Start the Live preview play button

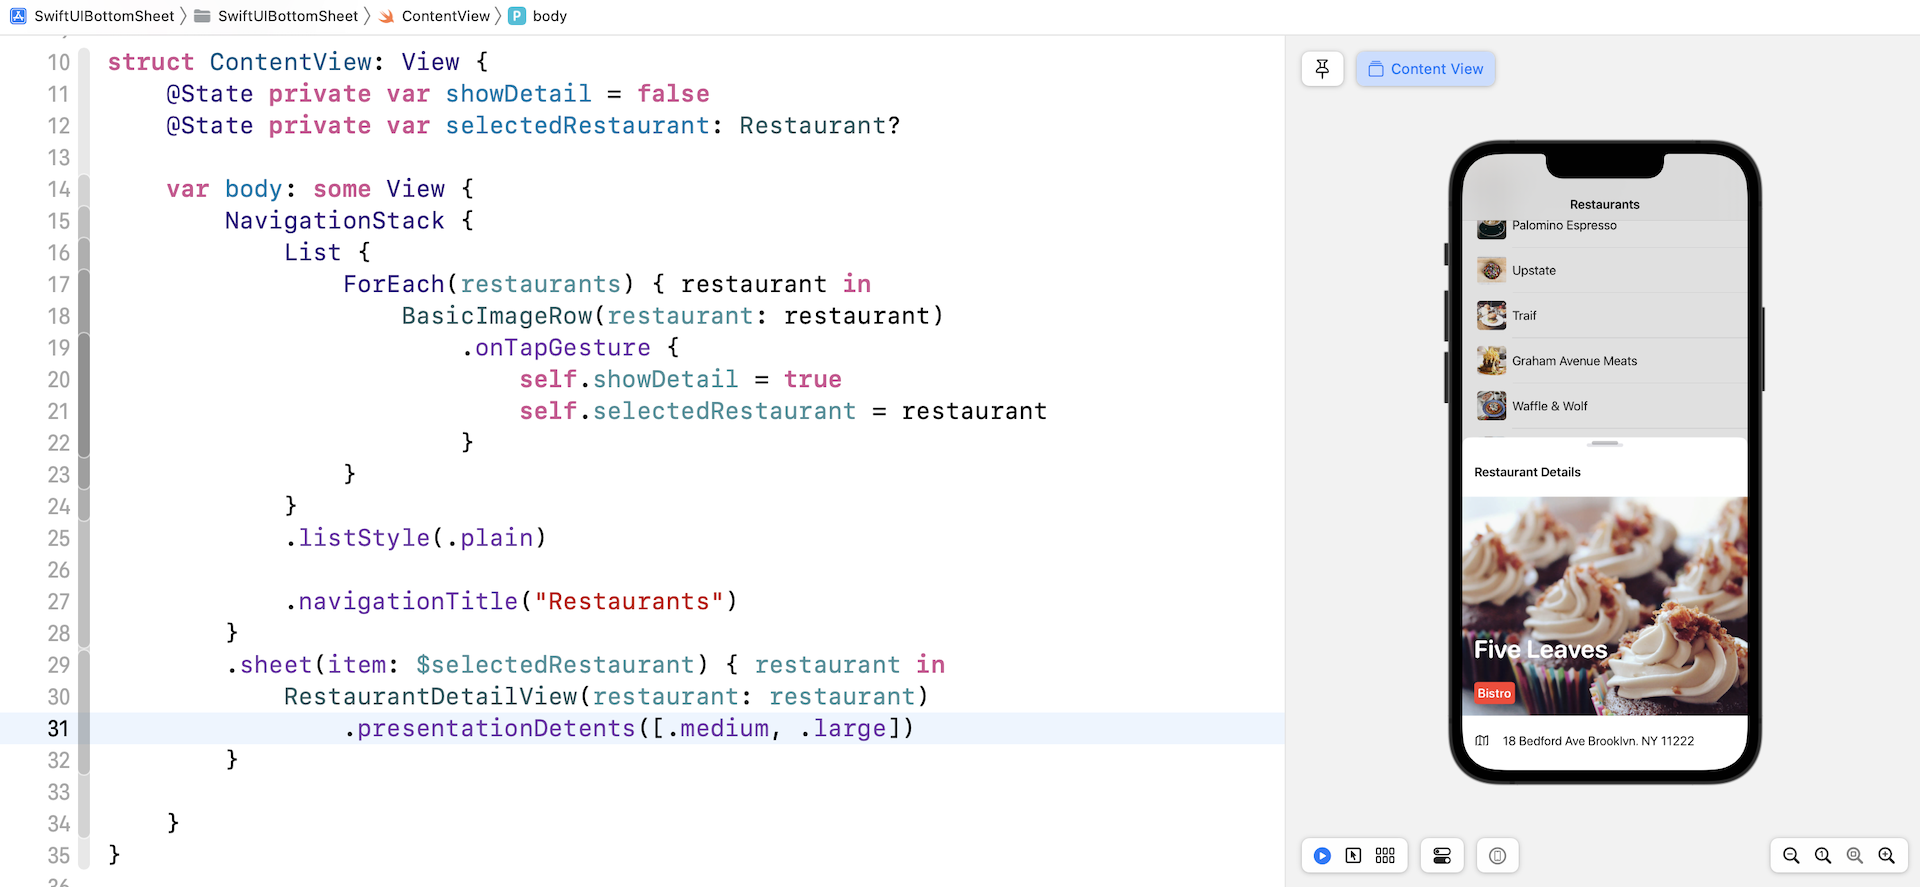tap(1322, 856)
